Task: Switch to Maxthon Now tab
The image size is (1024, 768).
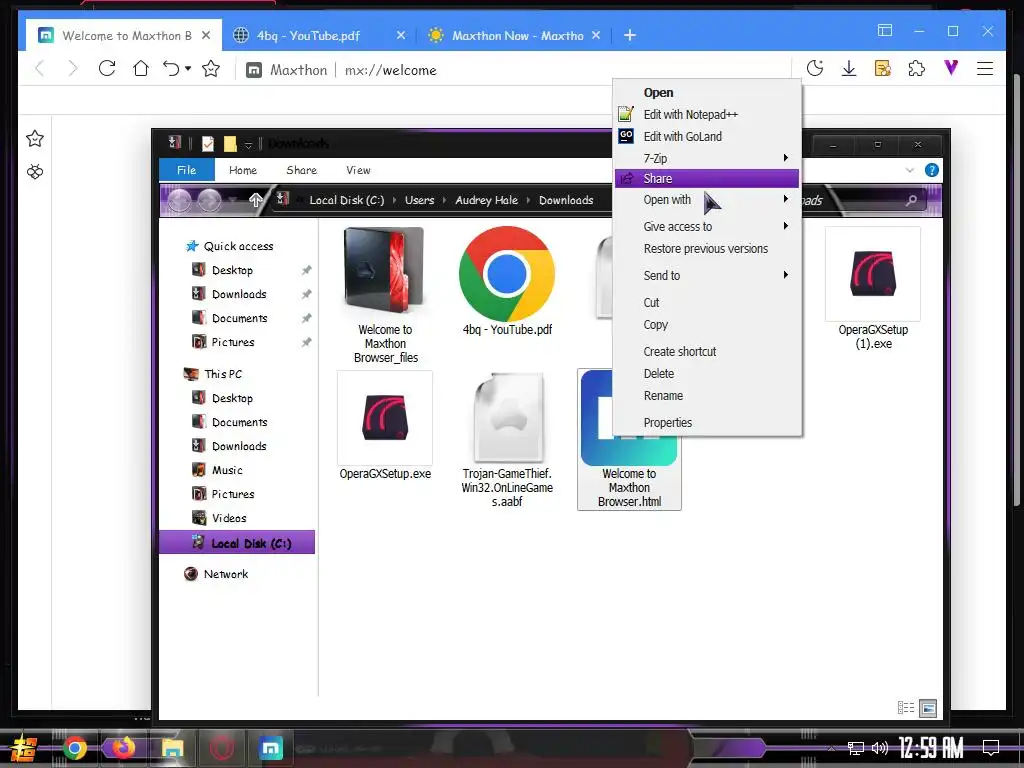Action: 517,35
